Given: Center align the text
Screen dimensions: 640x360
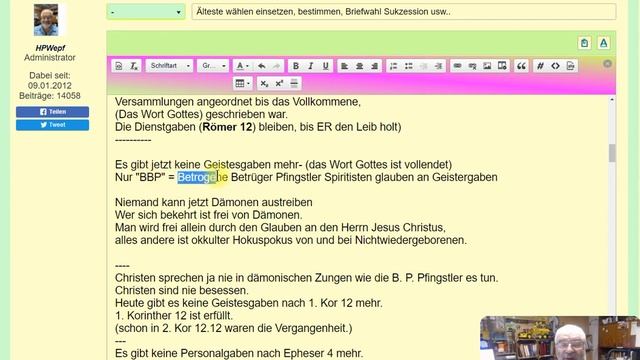Looking at the screenshot, I should tap(360, 66).
